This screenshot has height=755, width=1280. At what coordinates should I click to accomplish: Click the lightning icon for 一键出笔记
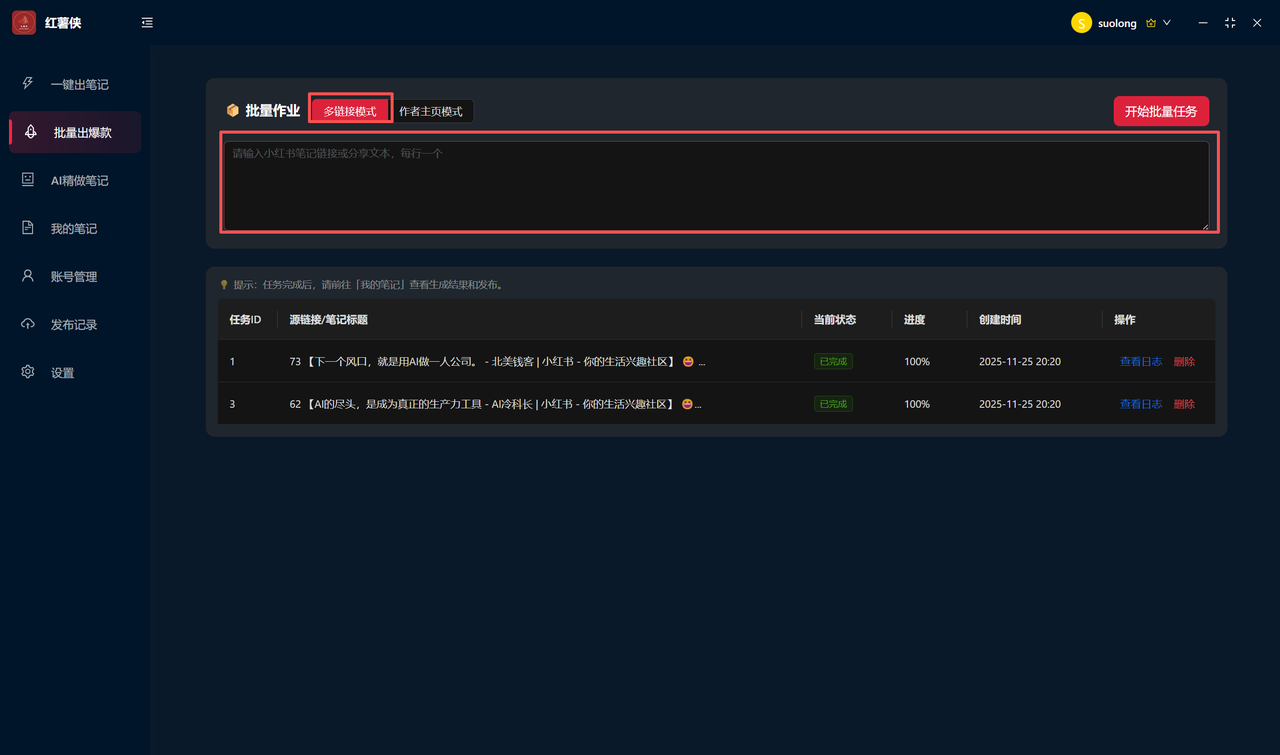point(28,84)
